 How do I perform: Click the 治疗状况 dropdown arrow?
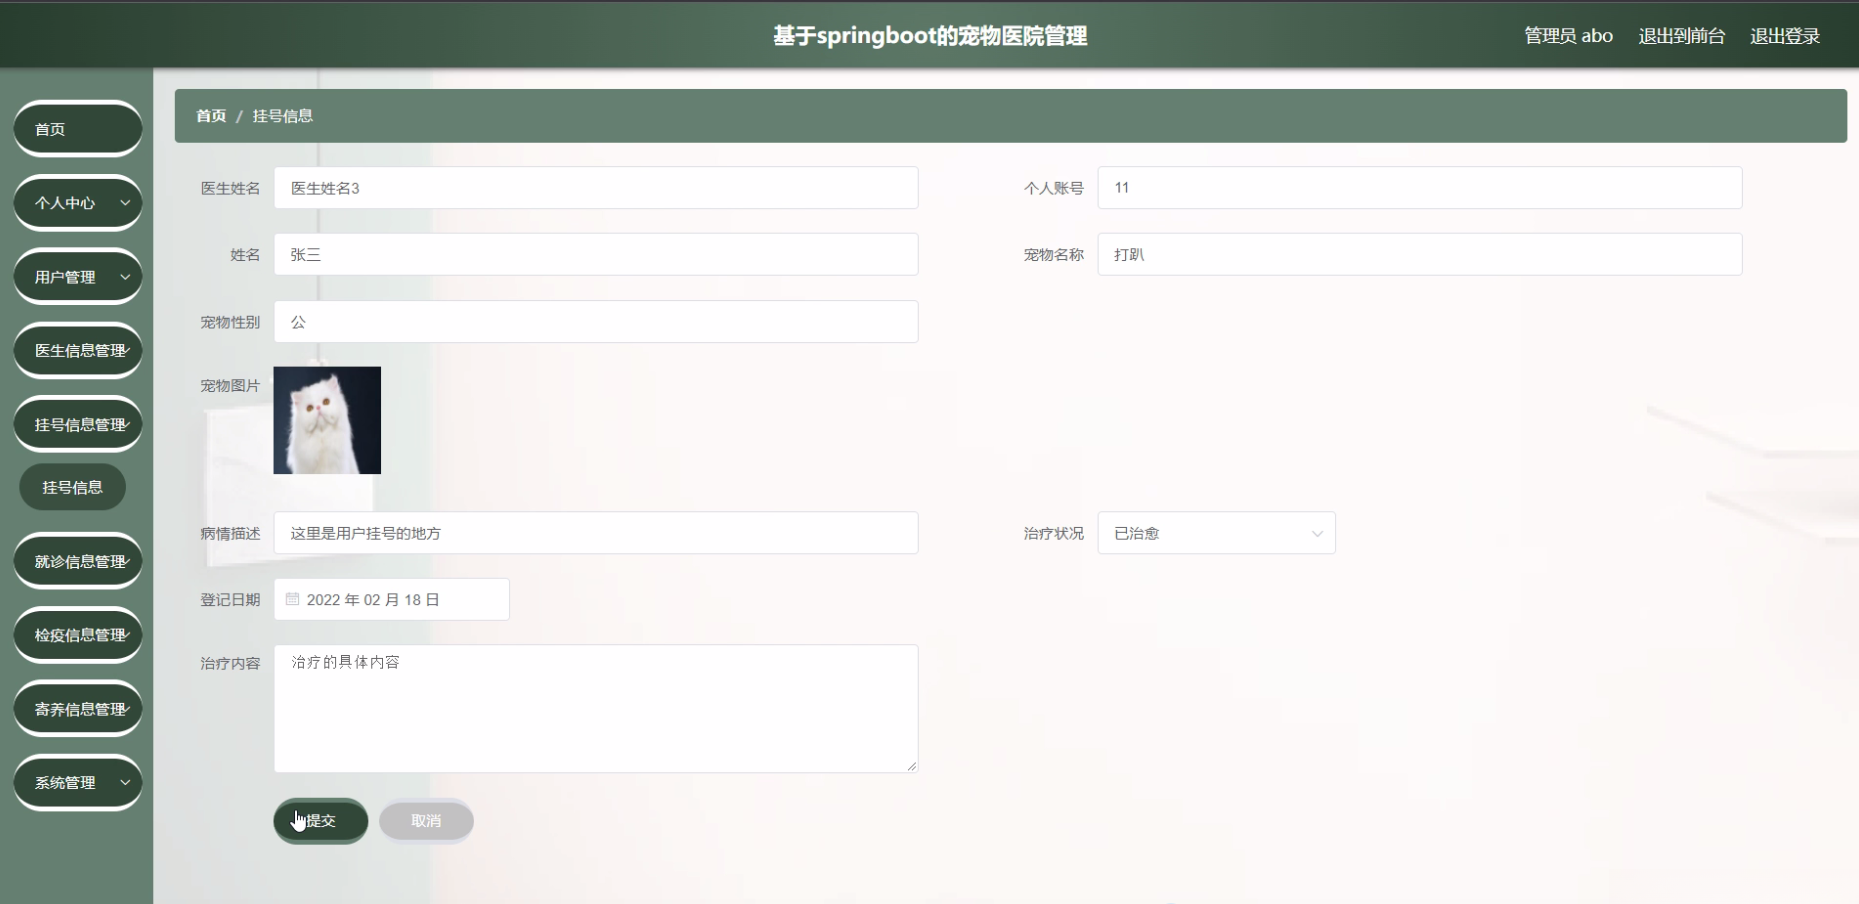1317,533
